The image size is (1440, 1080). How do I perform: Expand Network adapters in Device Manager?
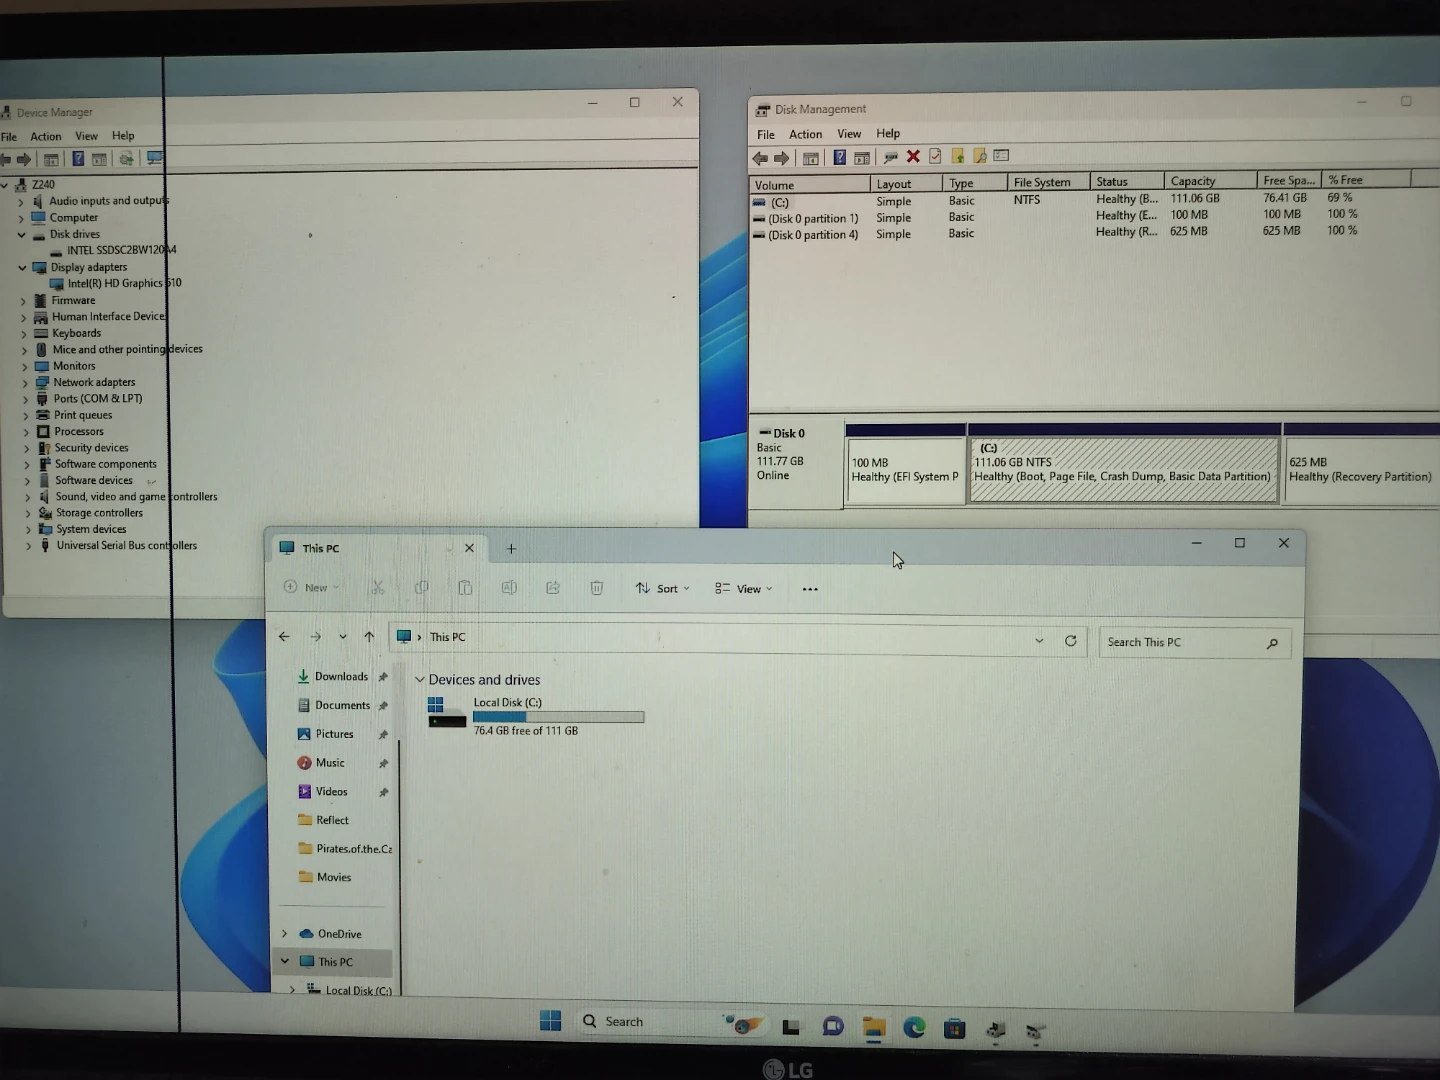click(x=24, y=383)
